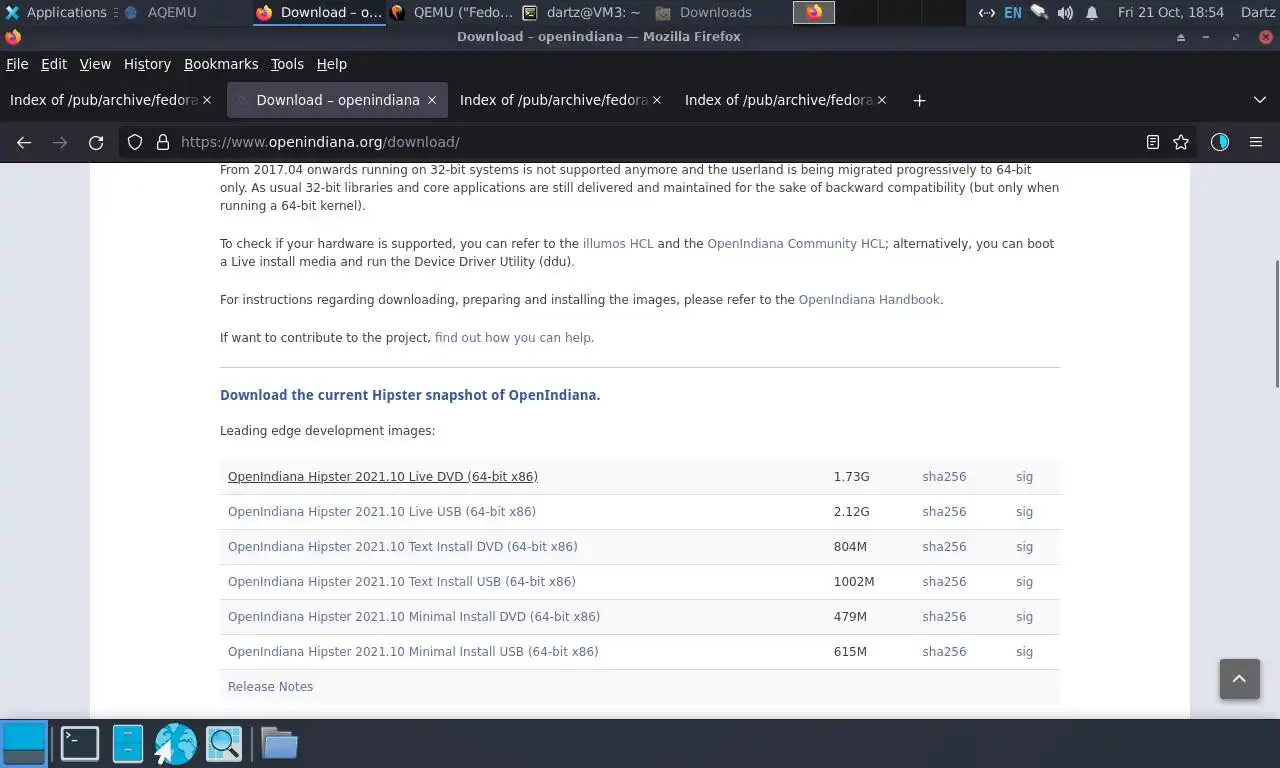Toggle reader view icon in address bar
1280x768 pixels.
coord(1152,142)
